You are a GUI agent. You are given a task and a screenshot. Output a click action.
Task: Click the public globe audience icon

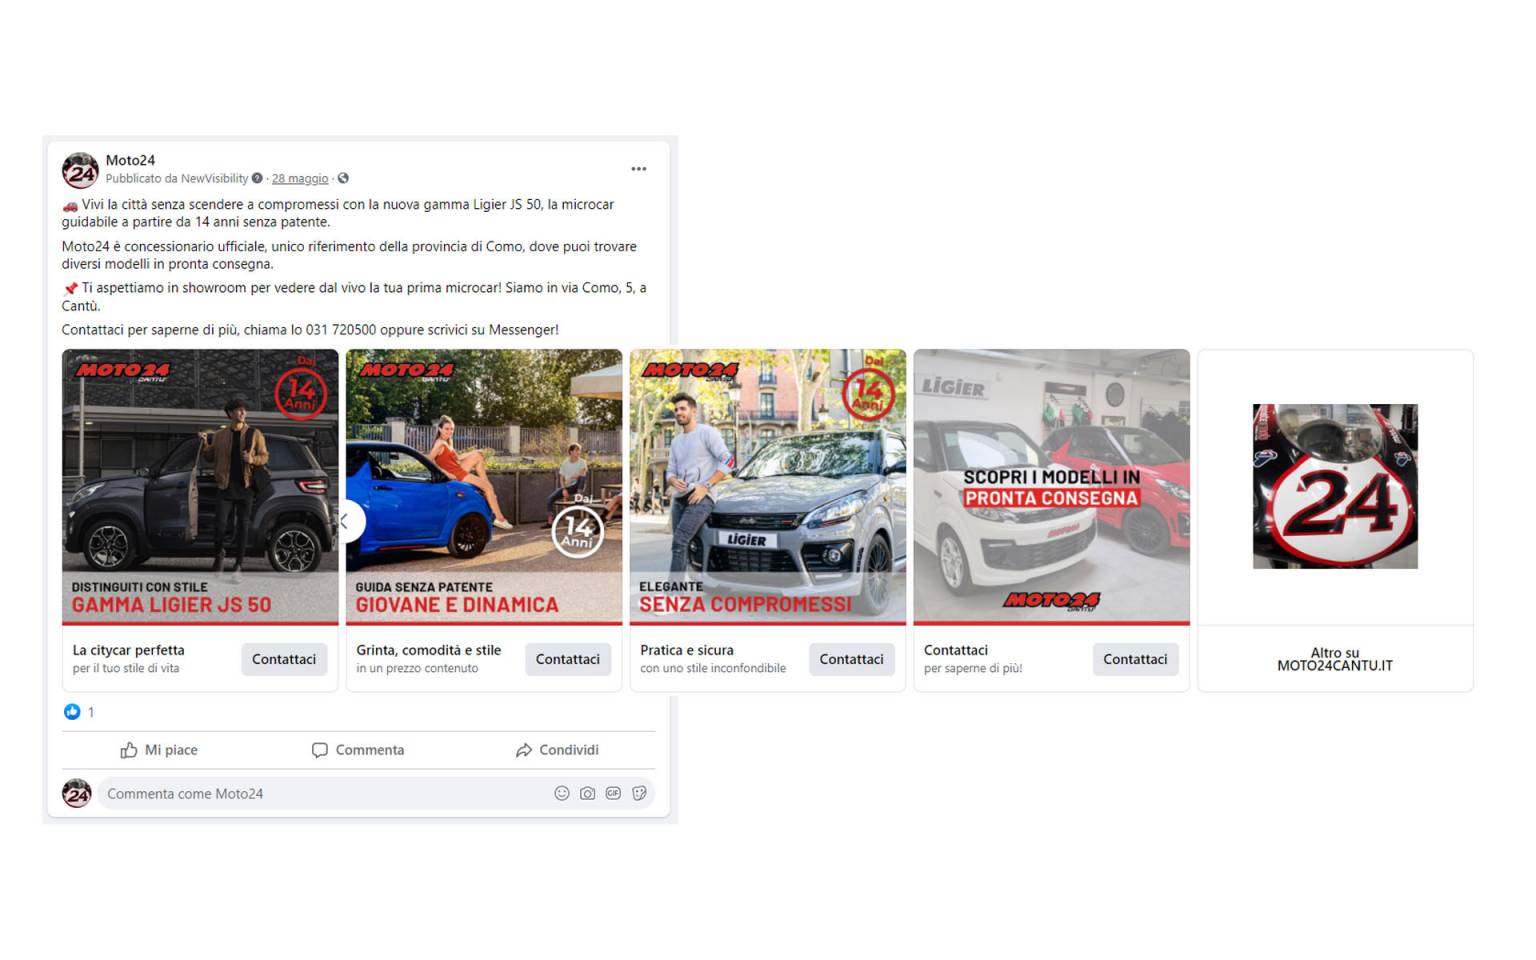343,179
